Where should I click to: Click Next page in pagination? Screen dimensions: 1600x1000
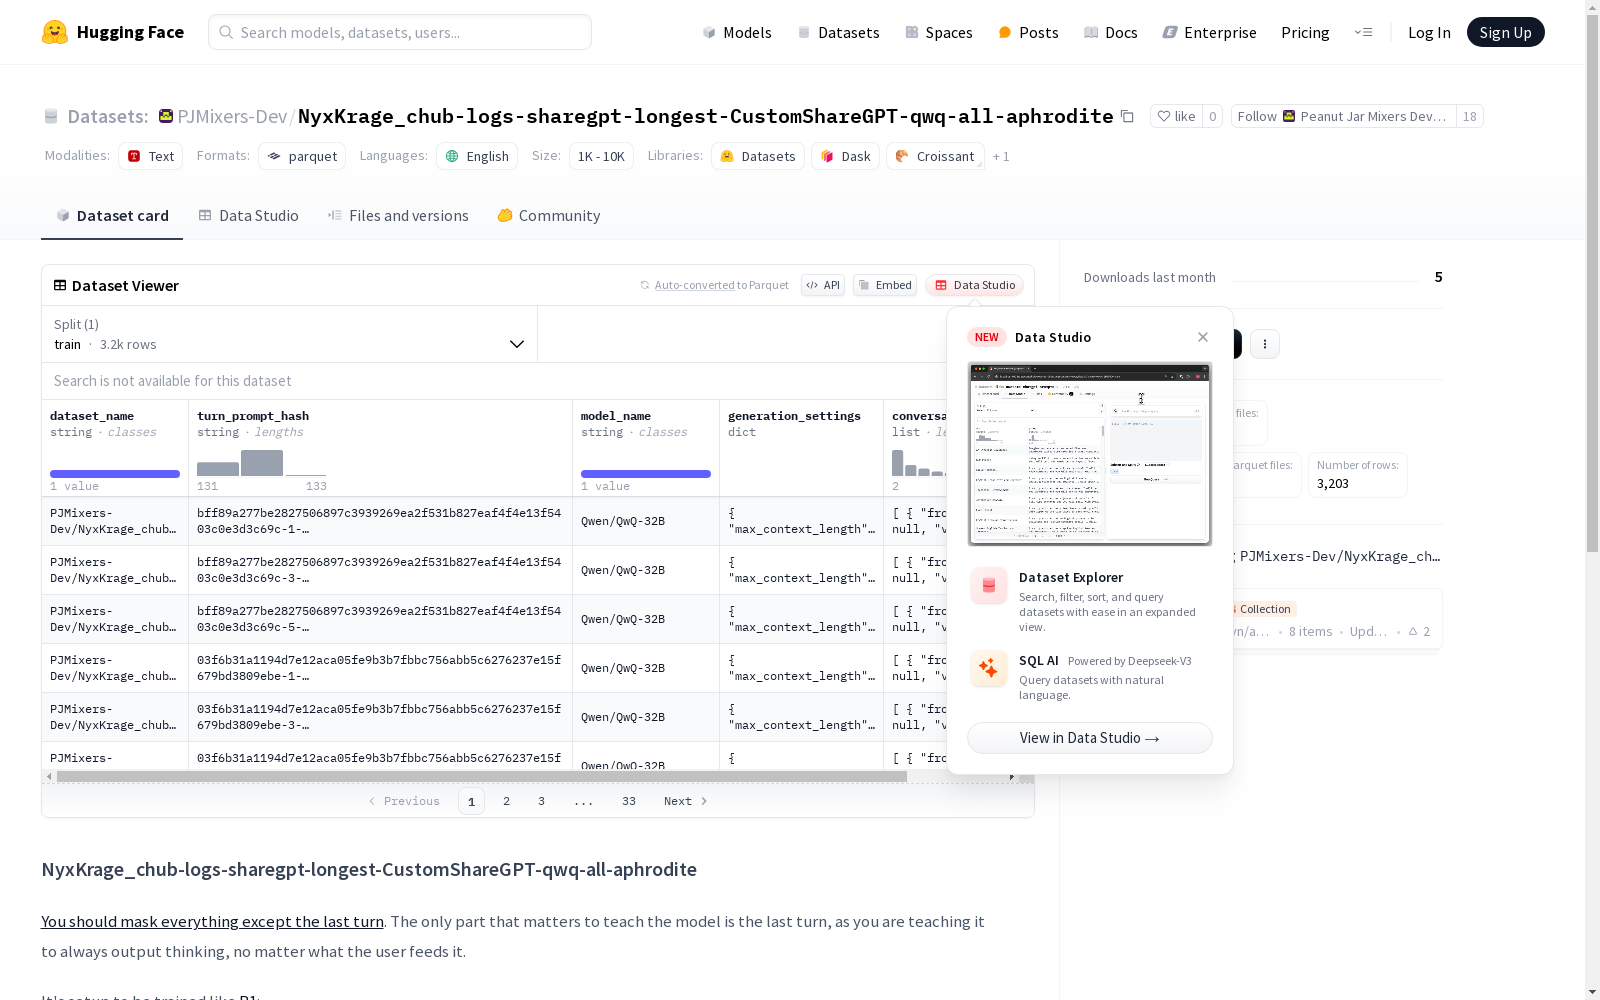coord(686,801)
